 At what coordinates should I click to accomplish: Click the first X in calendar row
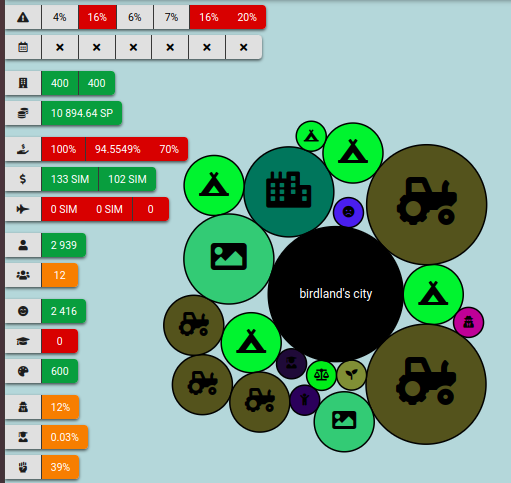click(60, 47)
